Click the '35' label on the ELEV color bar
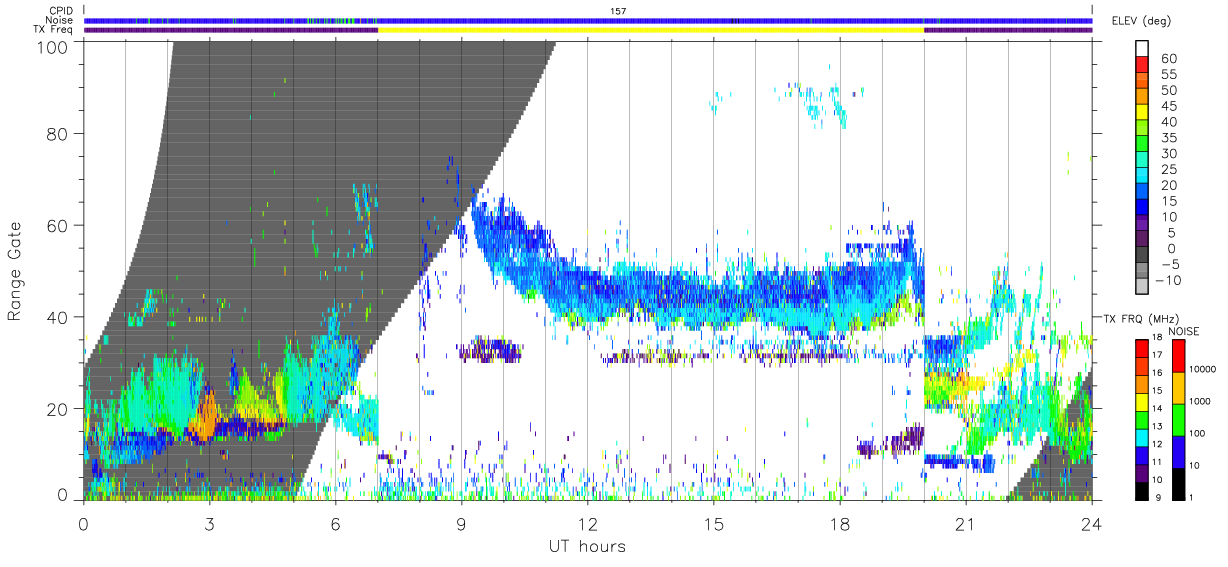Image resolution: width=1228 pixels, height=567 pixels. [x=1169, y=138]
